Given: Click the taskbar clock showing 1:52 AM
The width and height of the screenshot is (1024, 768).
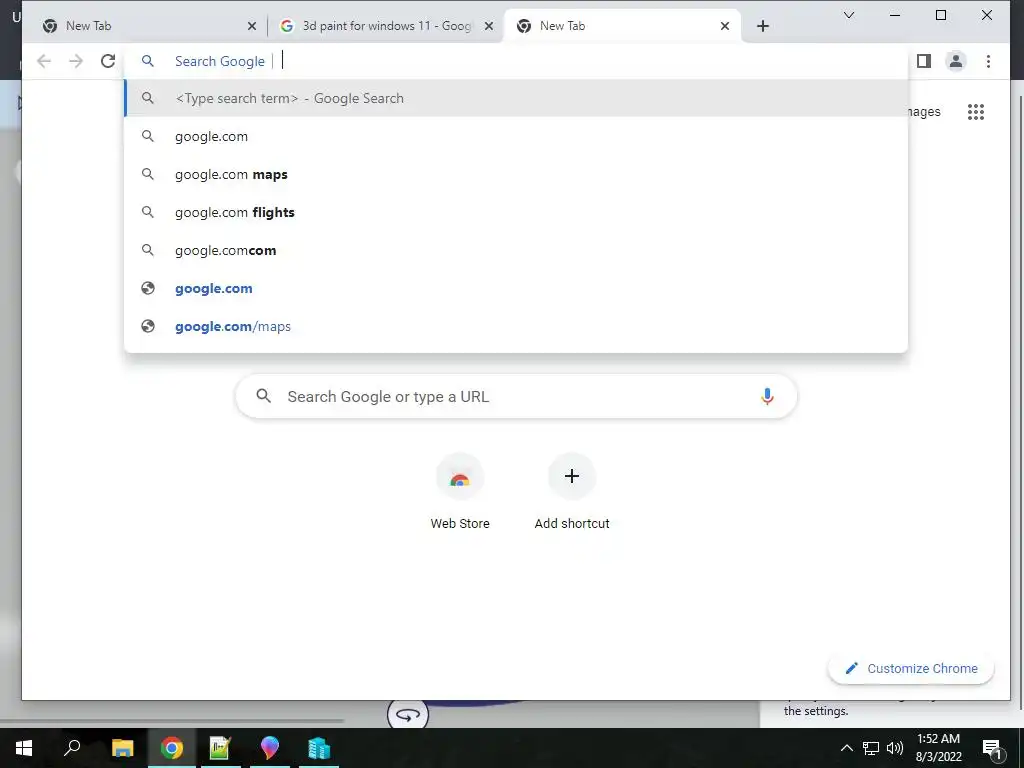Looking at the screenshot, I should tap(938, 748).
